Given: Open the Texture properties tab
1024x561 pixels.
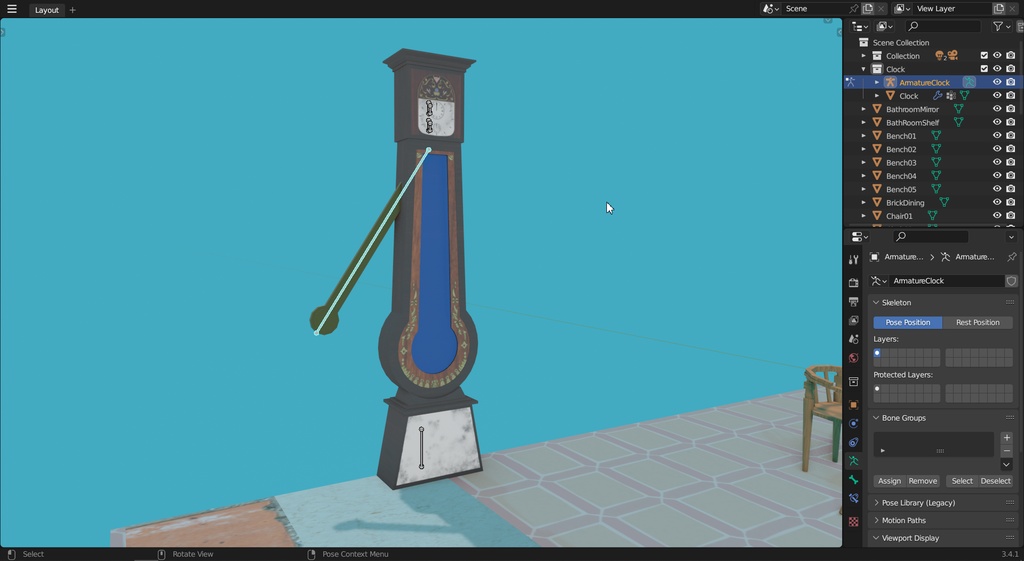Looking at the screenshot, I should [853, 522].
